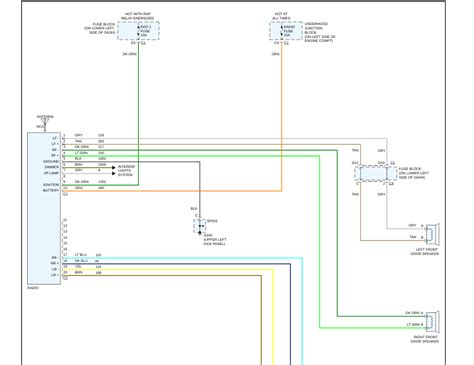Screen dimensions: 474x365
Task: Click the HOT WITH RAP RELAY ENERGIZED text
Action: click(x=138, y=16)
